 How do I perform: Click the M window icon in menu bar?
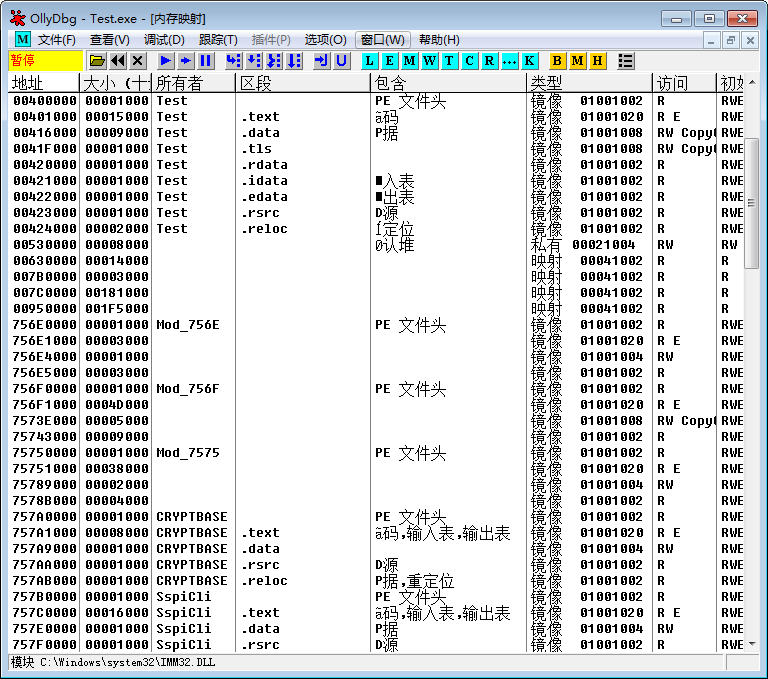(x=23, y=39)
